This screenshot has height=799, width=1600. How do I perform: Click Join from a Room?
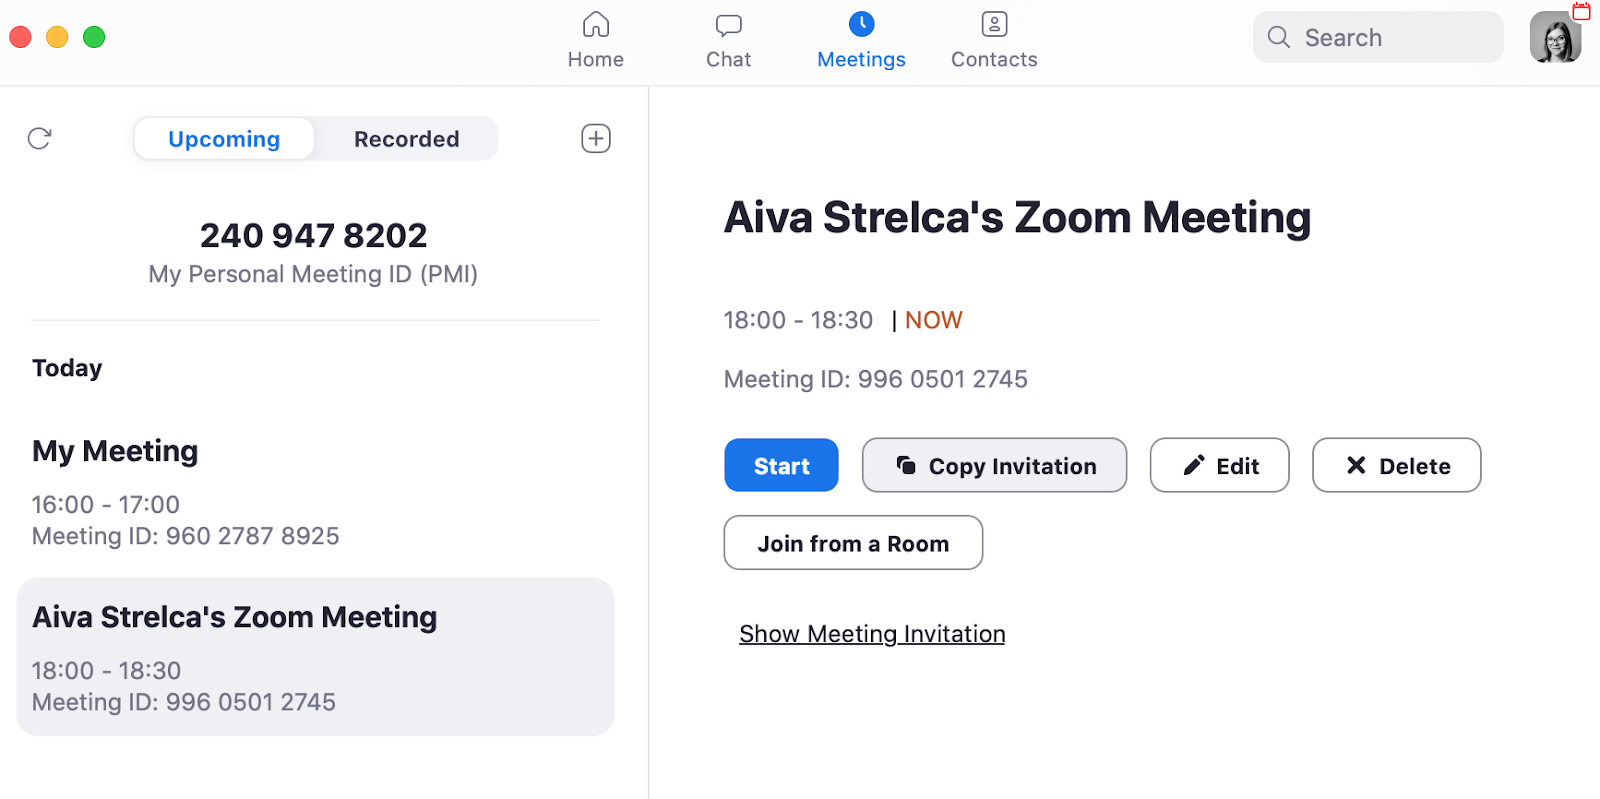pos(853,543)
